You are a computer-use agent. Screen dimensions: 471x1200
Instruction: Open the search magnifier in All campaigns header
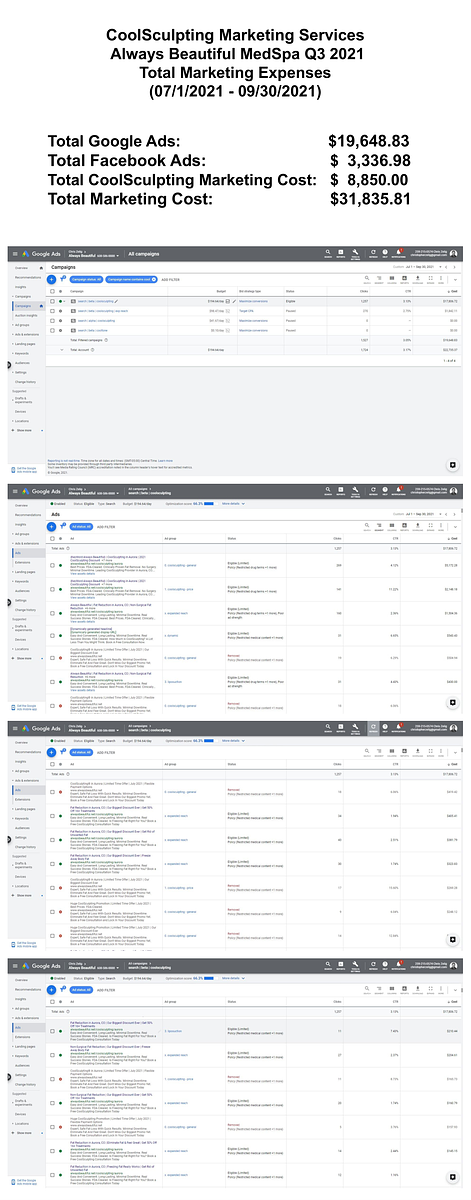pyautogui.click(x=328, y=253)
